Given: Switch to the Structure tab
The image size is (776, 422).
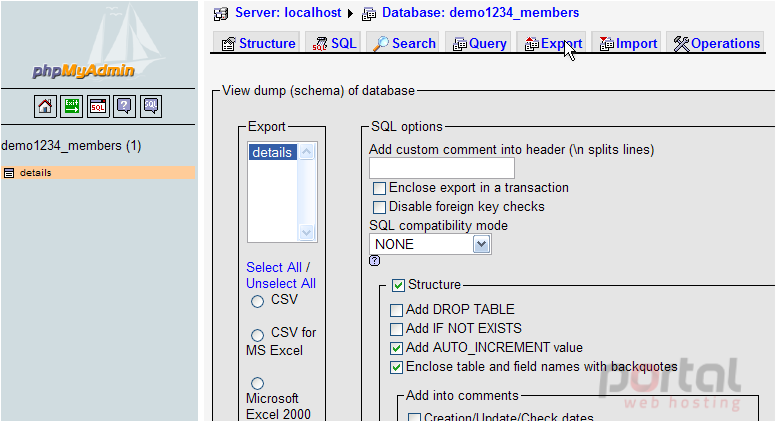Looking at the screenshot, I should point(258,44).
